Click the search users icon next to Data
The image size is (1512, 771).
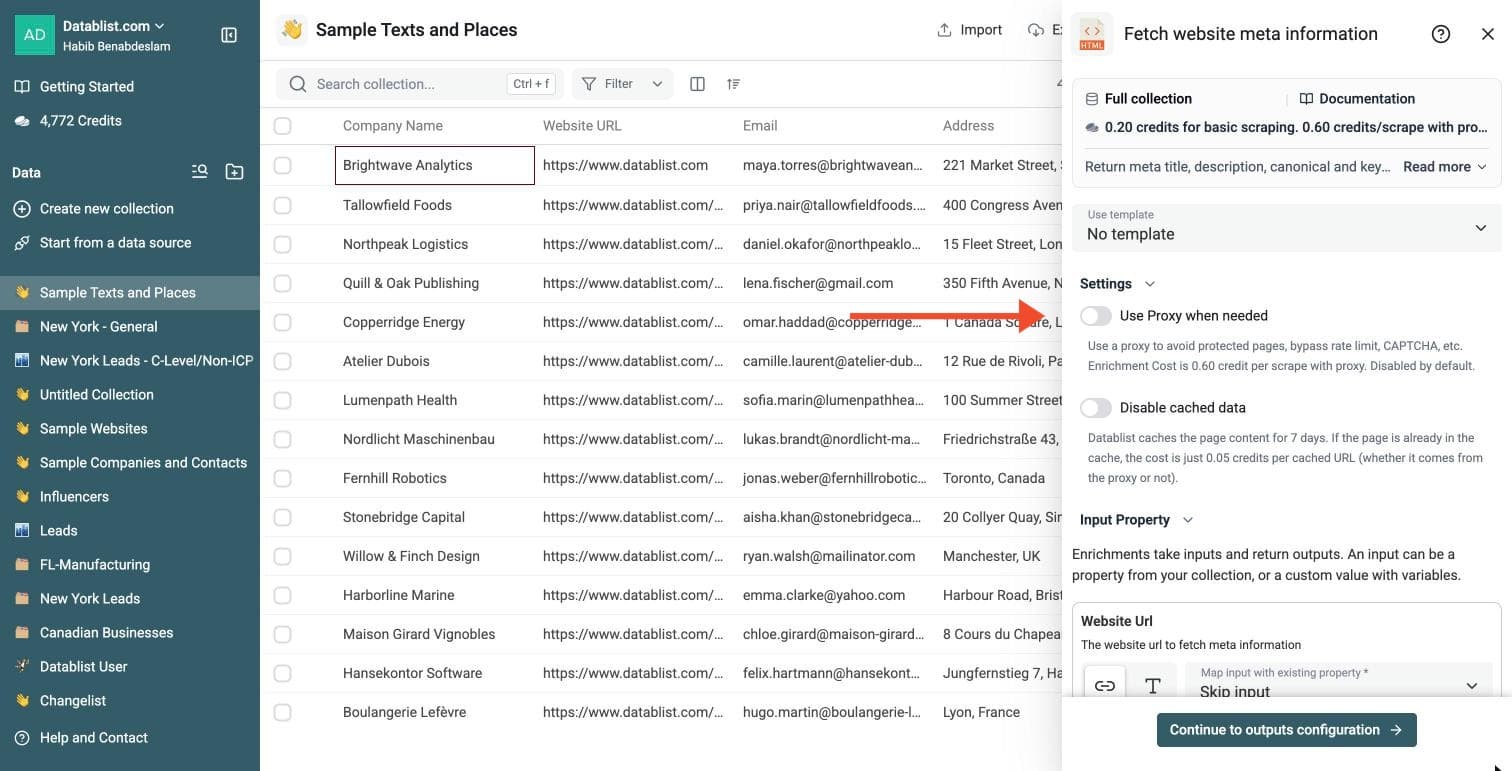pos(200,172)
